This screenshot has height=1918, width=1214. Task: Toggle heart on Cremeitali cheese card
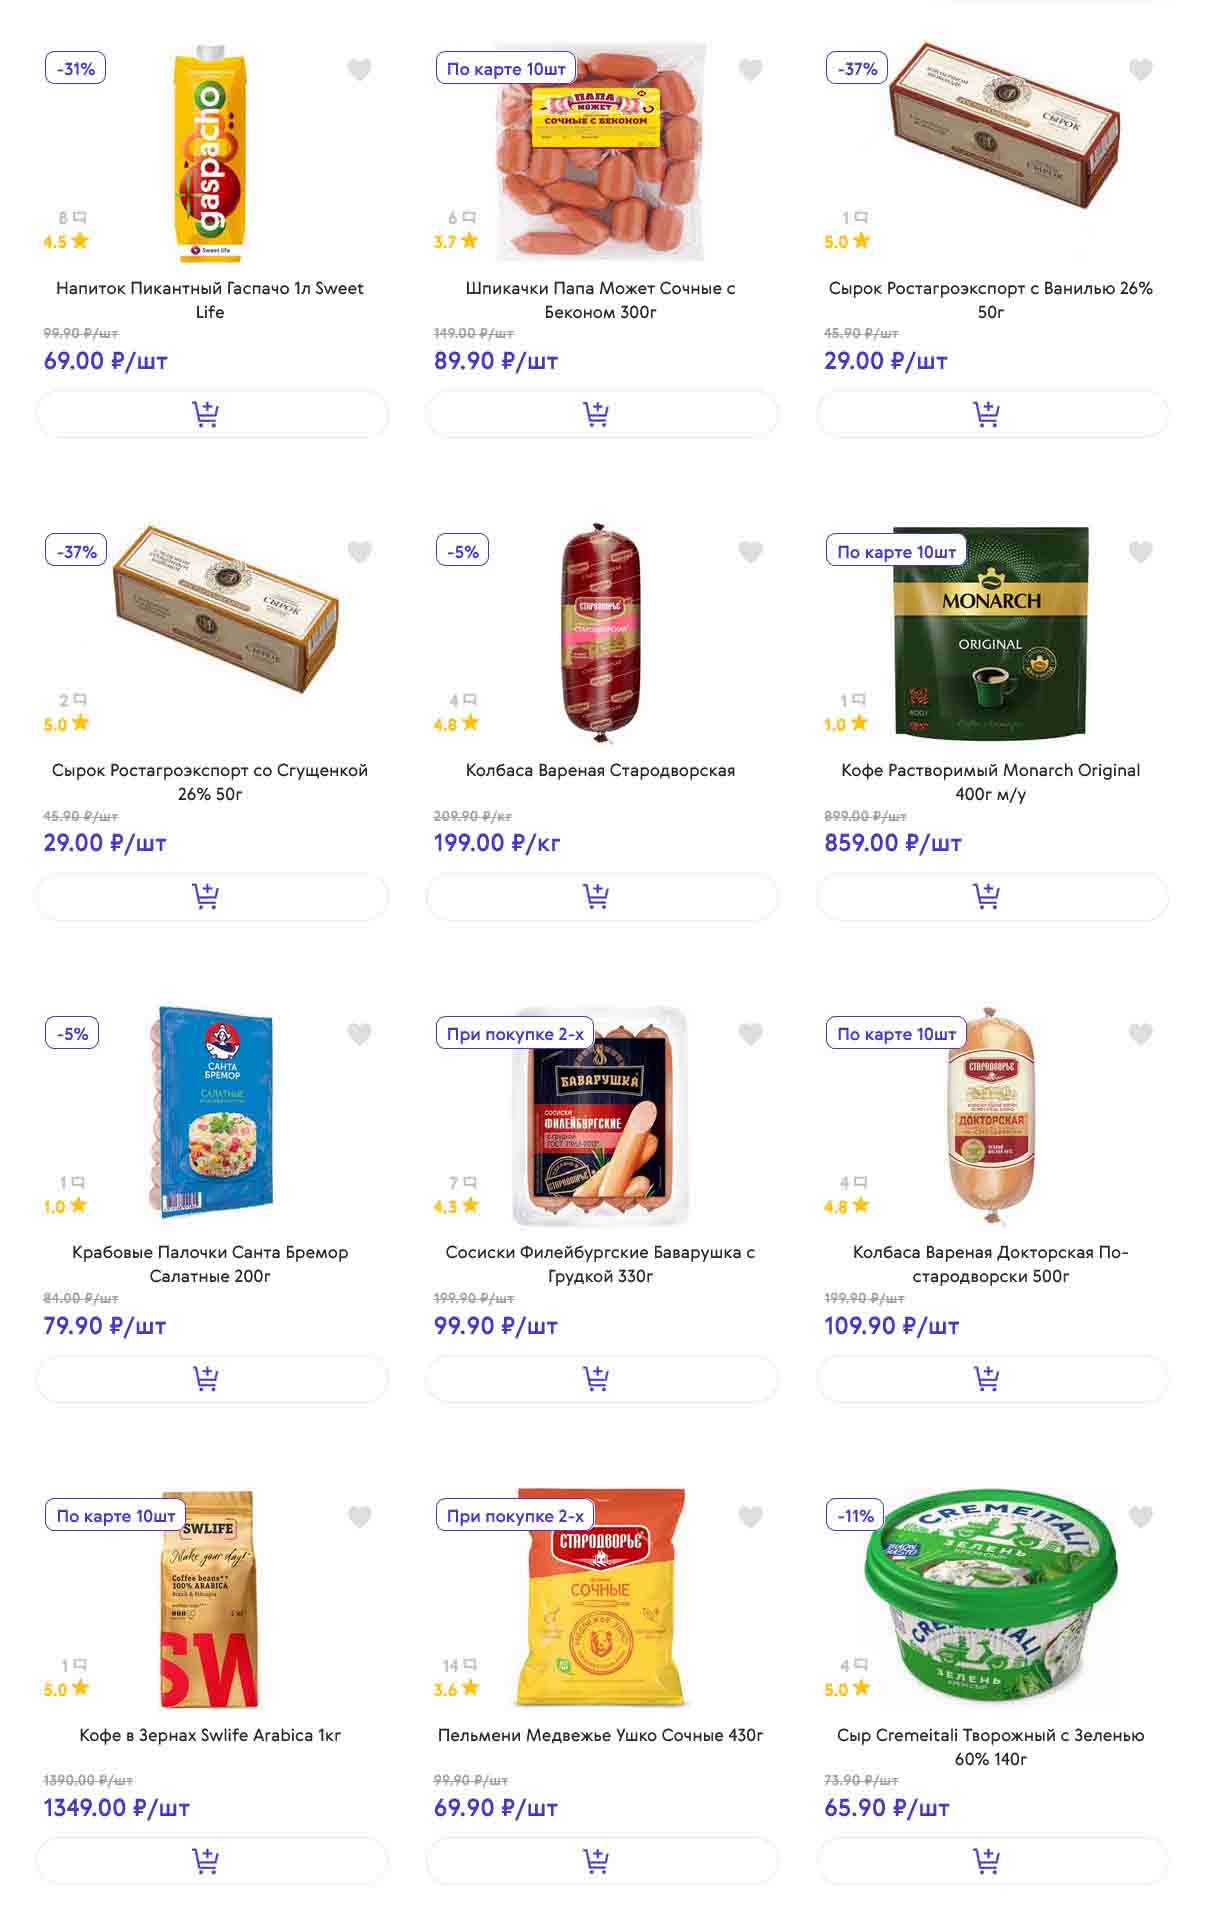point(1140,1516)
